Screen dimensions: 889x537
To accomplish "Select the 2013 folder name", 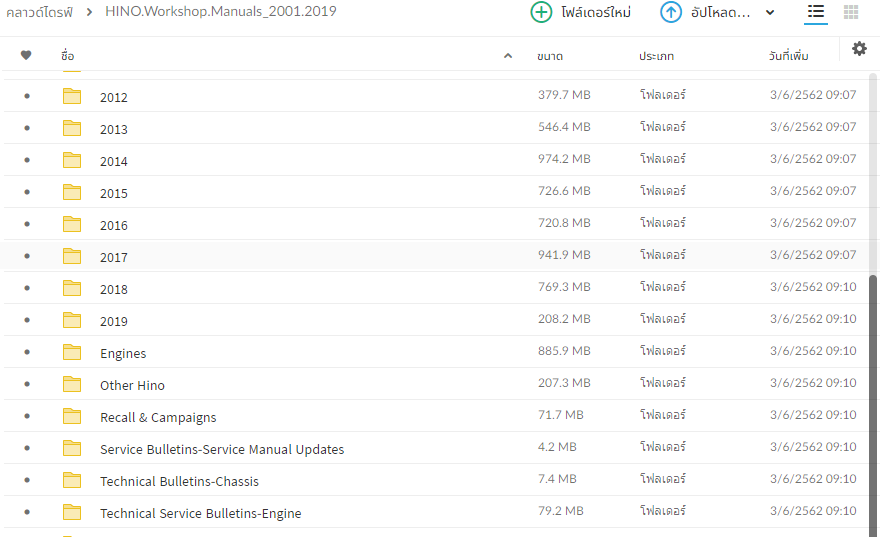I will tap(114, 129).
